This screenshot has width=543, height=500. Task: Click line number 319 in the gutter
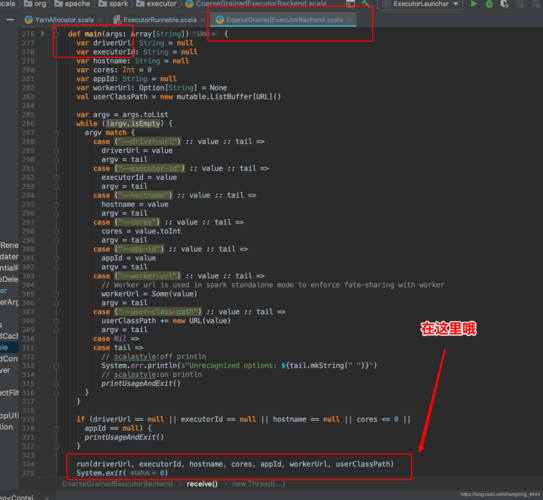coord(28,419)
